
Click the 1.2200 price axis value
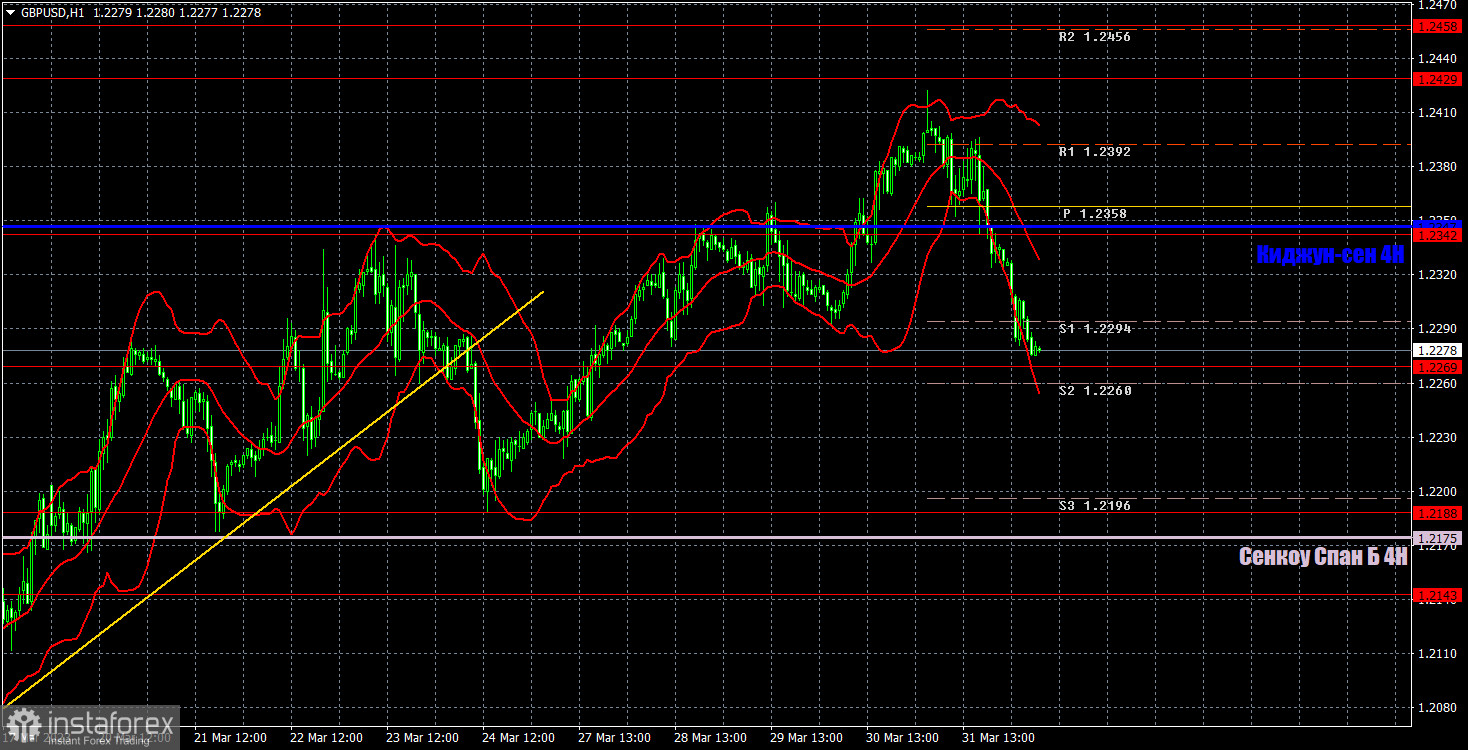[x=1437, y=491]
